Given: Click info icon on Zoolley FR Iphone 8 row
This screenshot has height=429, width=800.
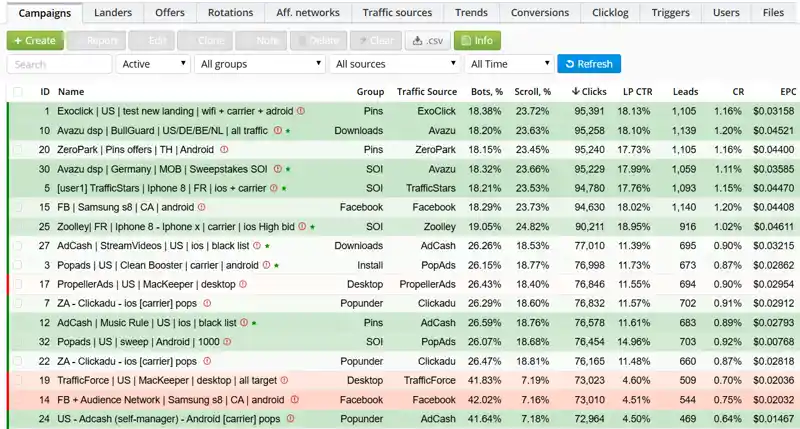Looking at the screenshot, I should pyautogui.click(x=302, y=226).
